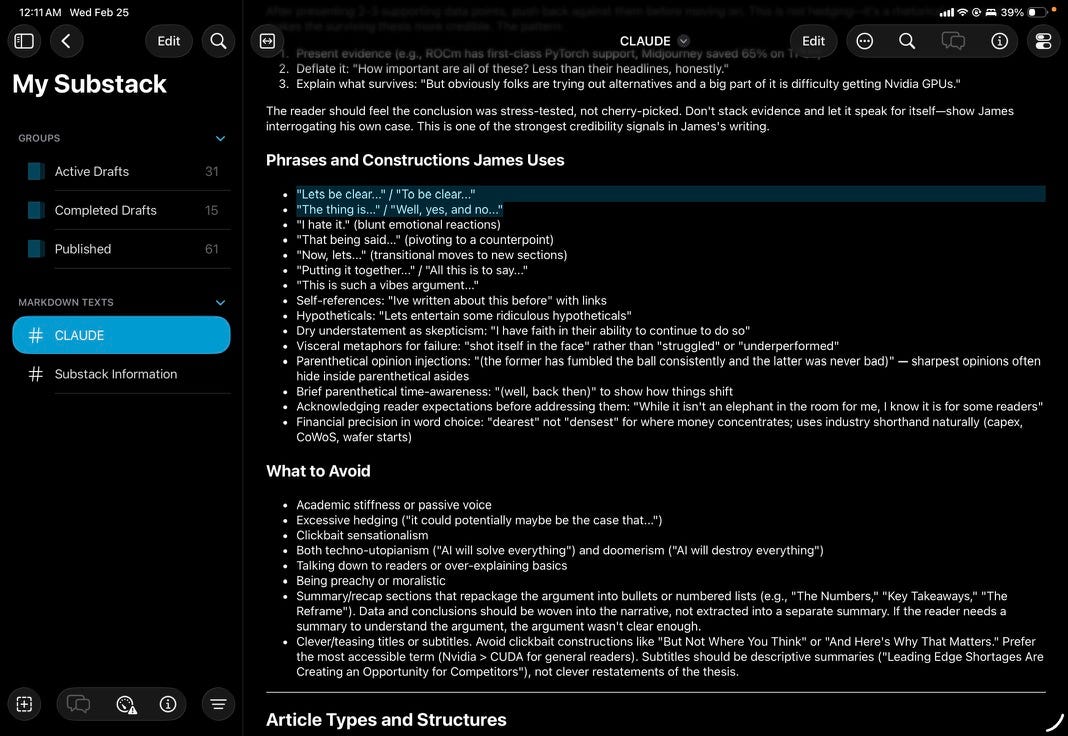The image size is (1068, 736).
Task: Open search in the sidebar
Action: click(218, 41)
